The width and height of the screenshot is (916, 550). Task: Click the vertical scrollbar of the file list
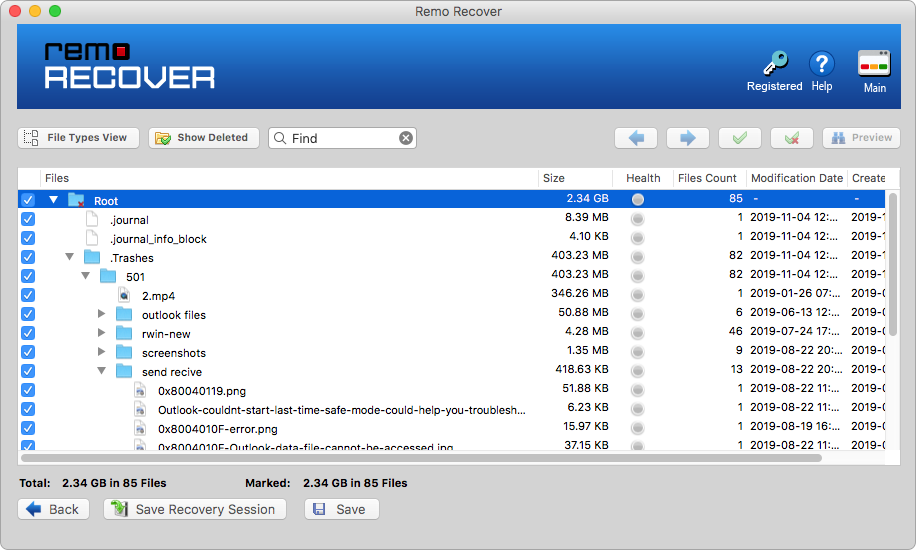coord(893,264)
